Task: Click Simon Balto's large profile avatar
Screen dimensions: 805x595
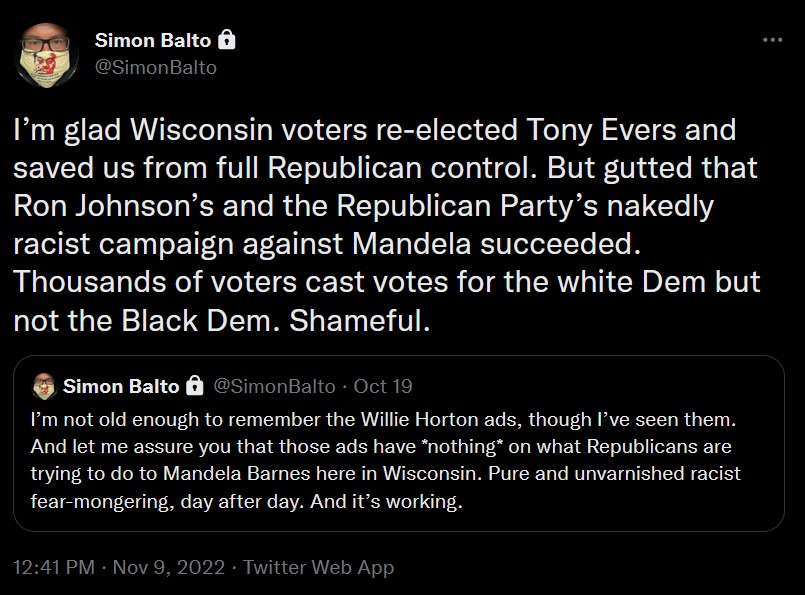Action: [x=49, y=54]
